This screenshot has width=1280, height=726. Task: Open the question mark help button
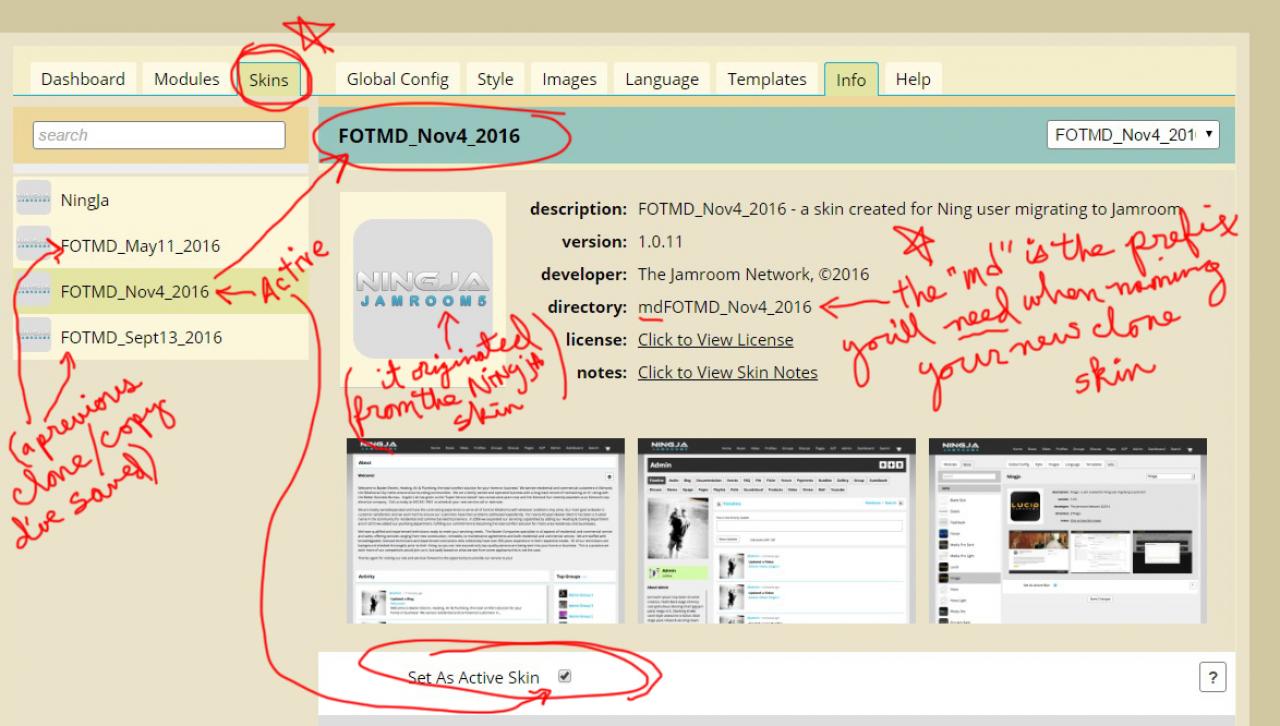coord(1213,677)
